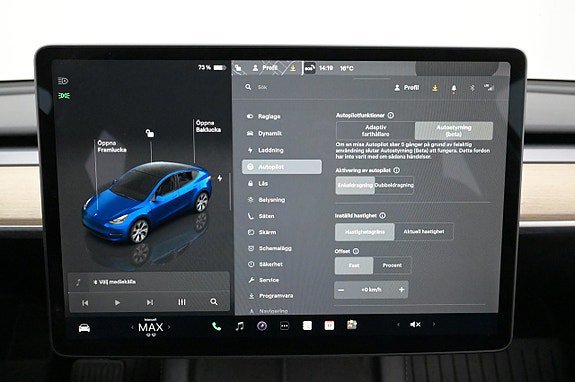Open the media equalizer icon
This screenshot has width=575, height=382.
(182, 302)
